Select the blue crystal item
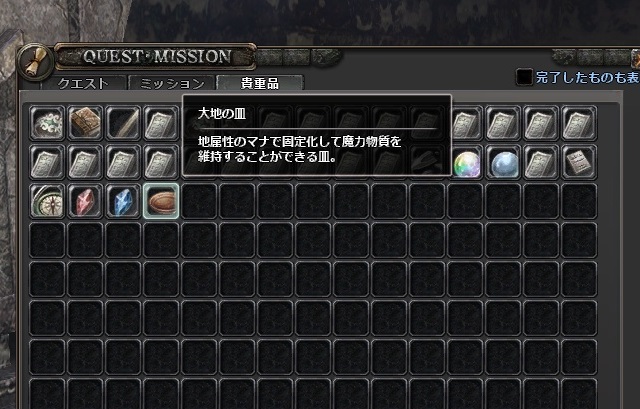 123,201
